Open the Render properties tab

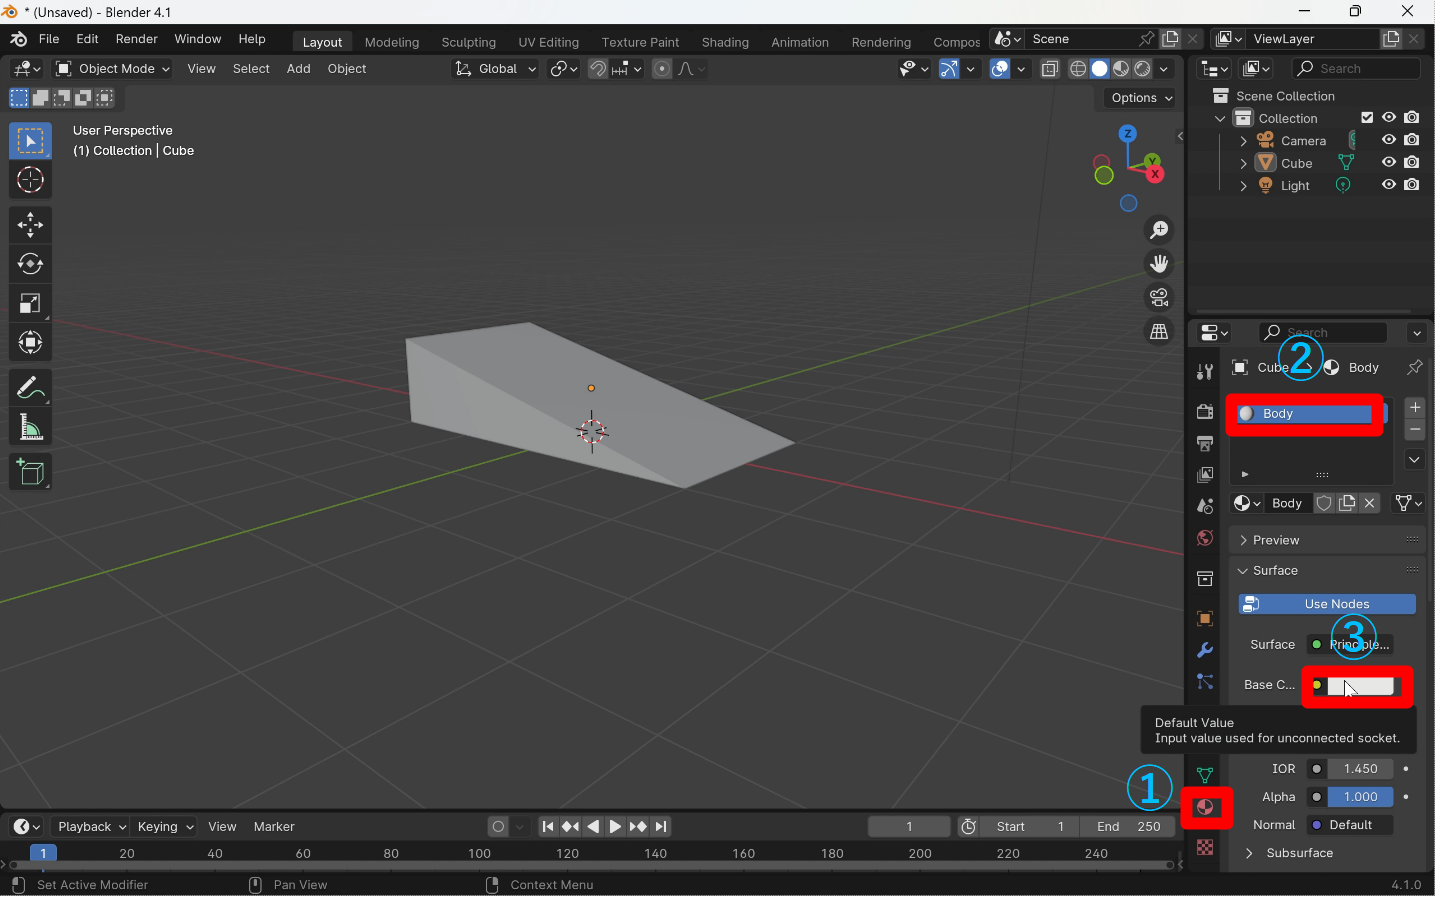pos(1205,411)
